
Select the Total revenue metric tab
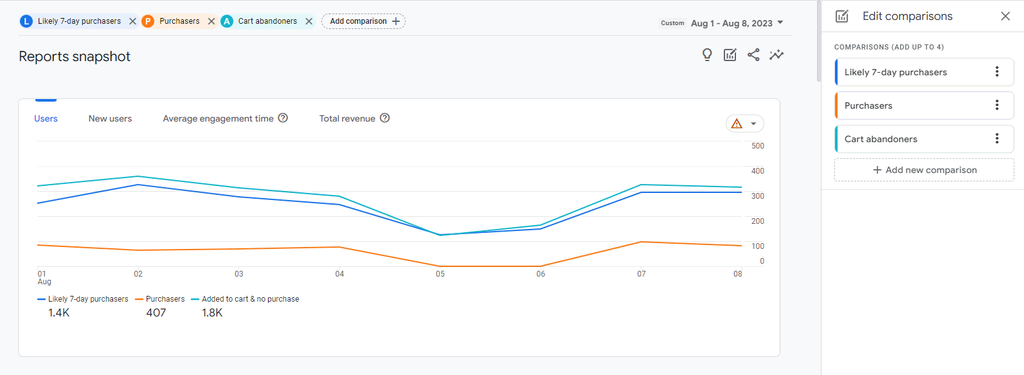[347, 119]
